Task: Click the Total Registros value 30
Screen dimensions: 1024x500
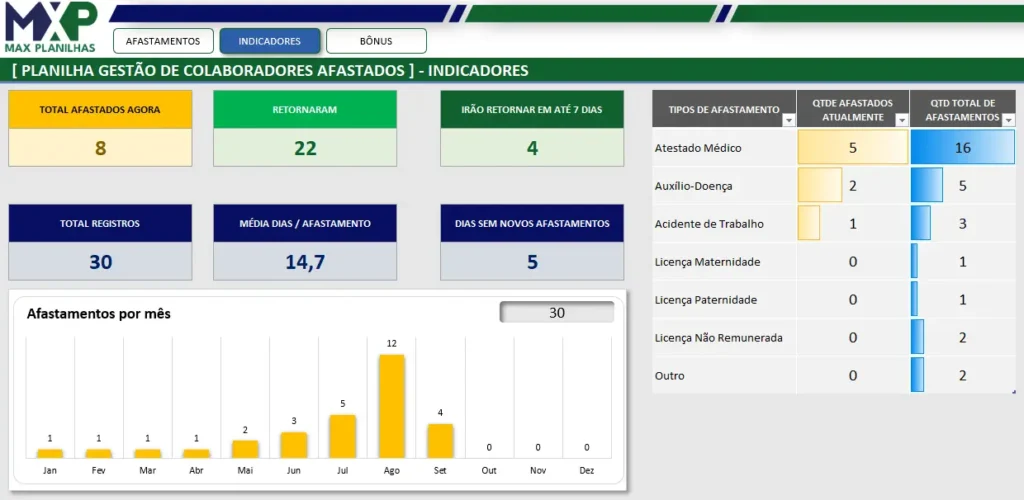Action: (x=100, y=262)
